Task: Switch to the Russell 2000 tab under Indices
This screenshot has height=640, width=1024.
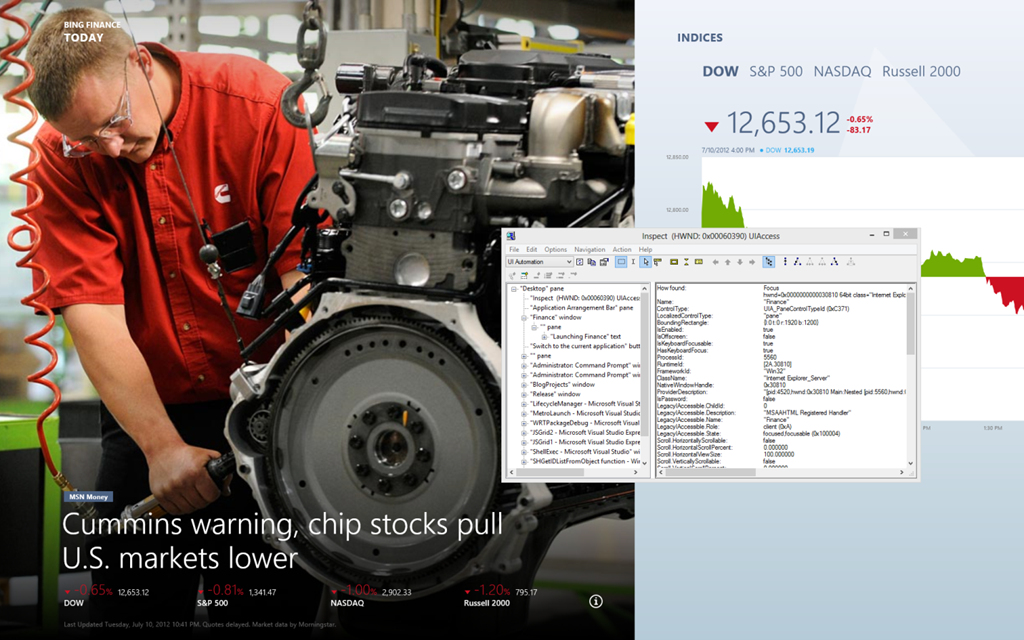Action: (921, 71)
